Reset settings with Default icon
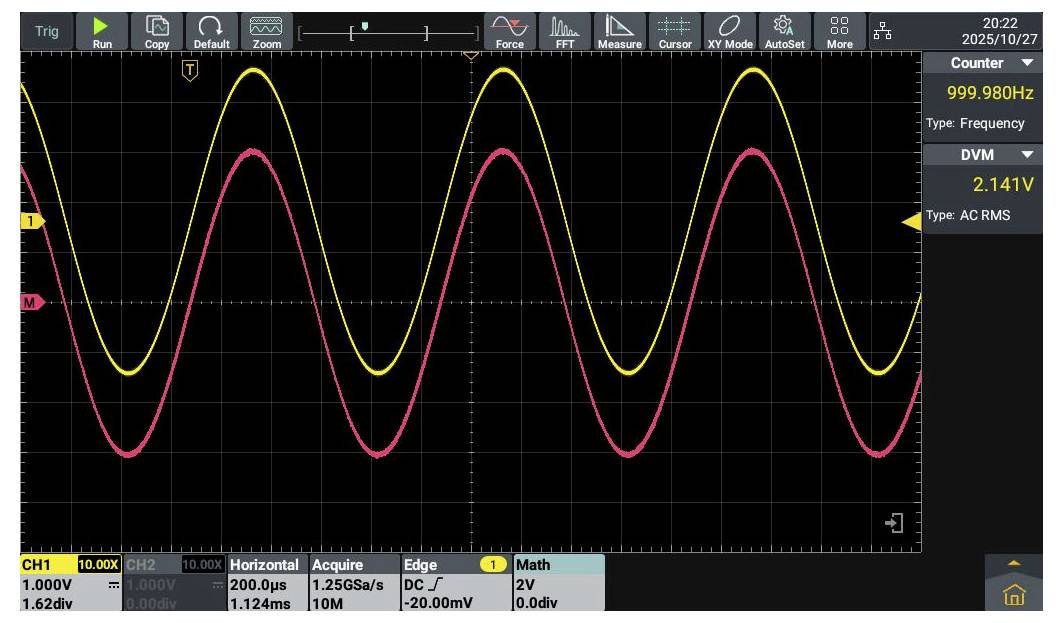Screen dimensions: 1063x623 [211, 31]
